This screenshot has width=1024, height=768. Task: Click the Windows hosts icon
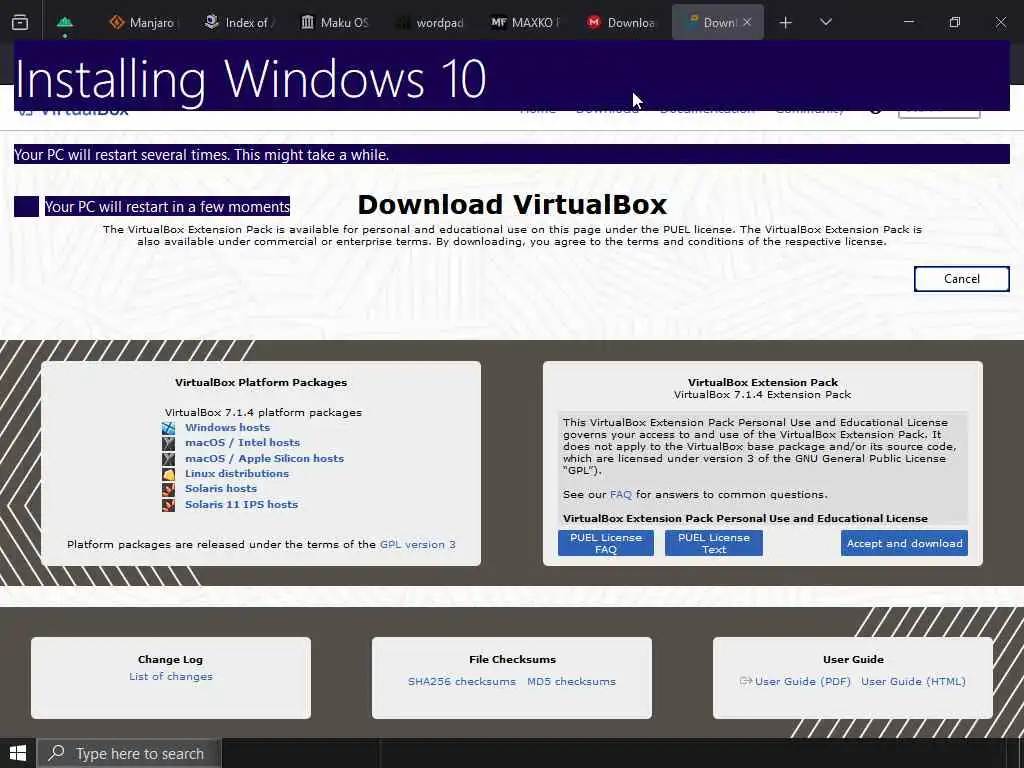coord(168,428)
